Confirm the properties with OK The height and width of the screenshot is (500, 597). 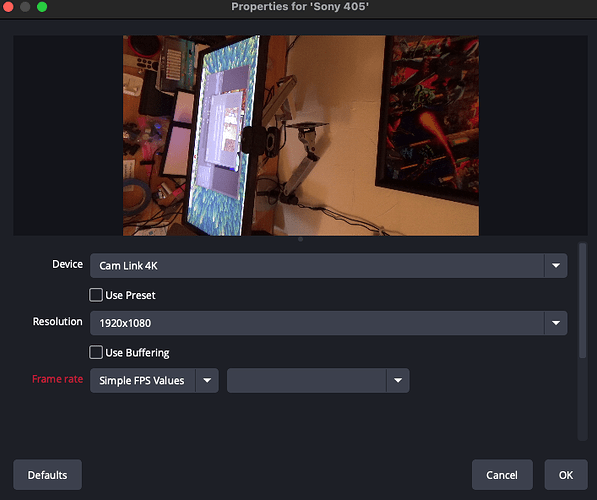566,475
